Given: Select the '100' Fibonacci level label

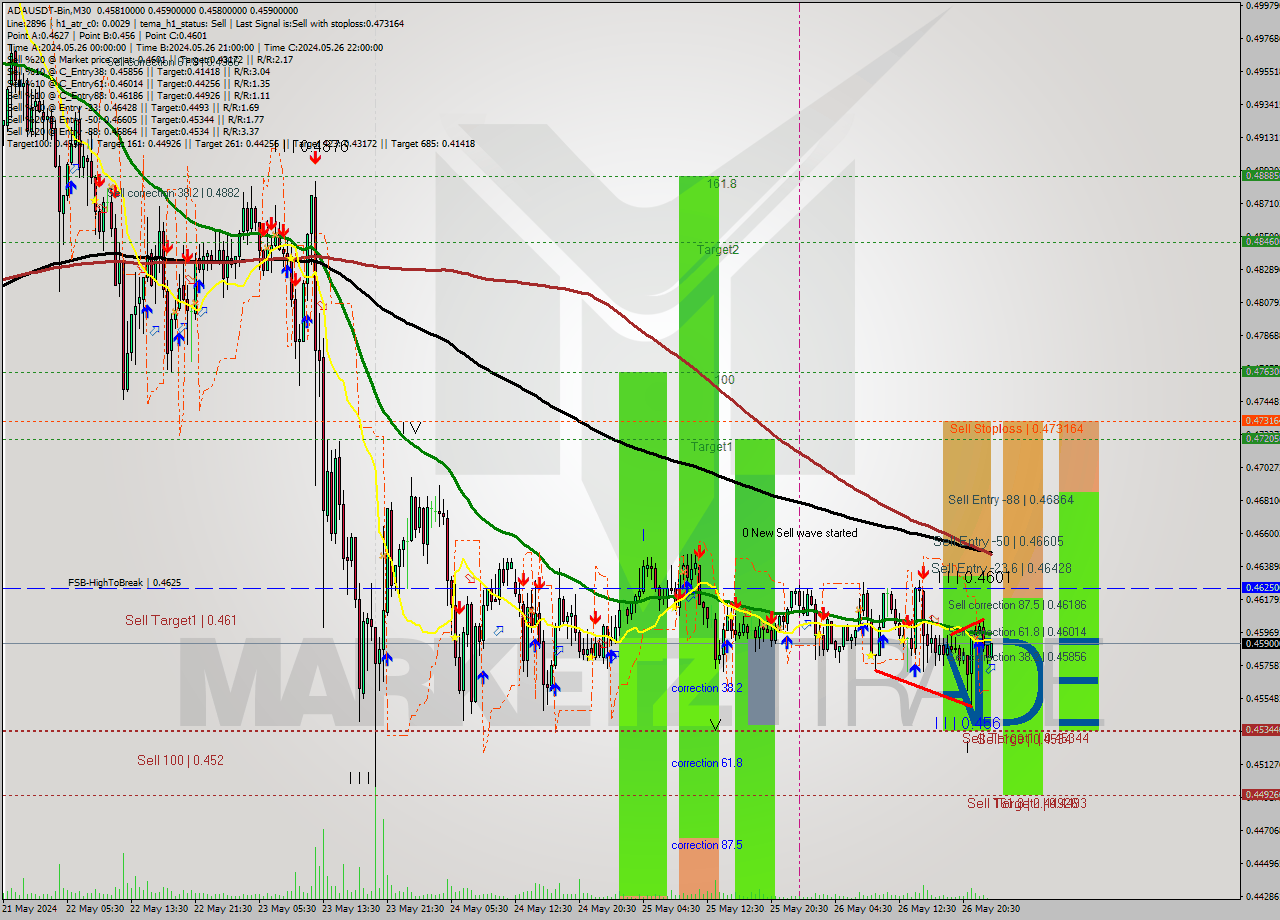Looking at the screenshot, I should pos(725,380).
